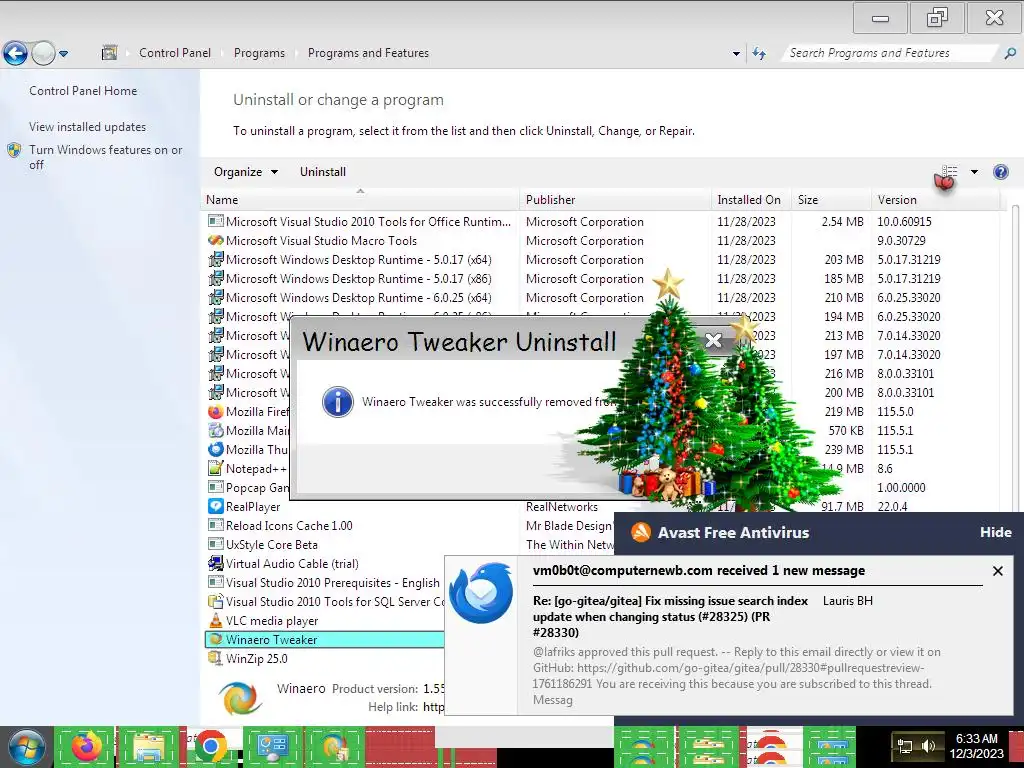Viewport: 1024px width, 768px height.
Task: Select the UxStyle Core Beta entry
Action: click(x=272, y=545)
